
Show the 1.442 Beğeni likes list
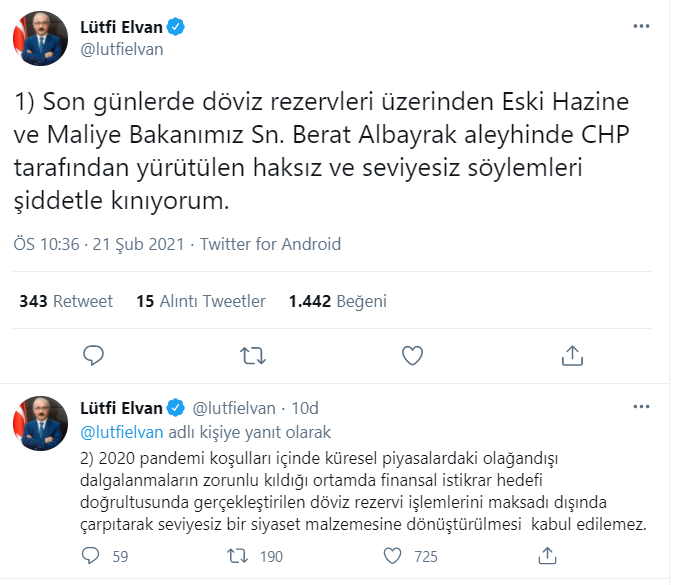tap(337, 301)
